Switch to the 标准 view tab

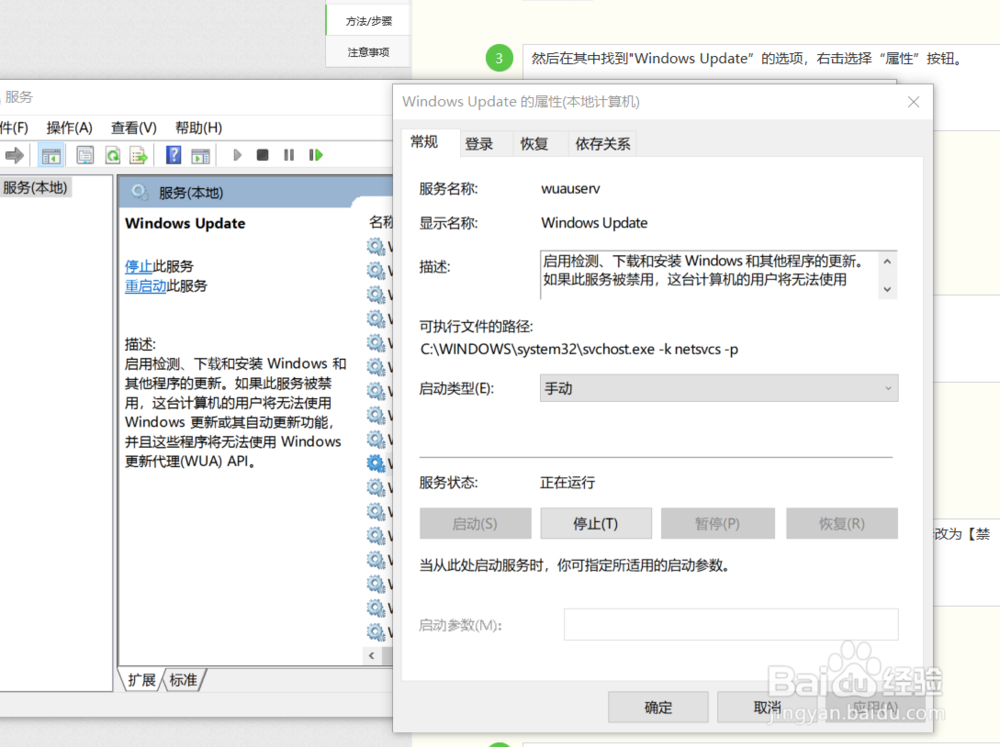point(184,680)
